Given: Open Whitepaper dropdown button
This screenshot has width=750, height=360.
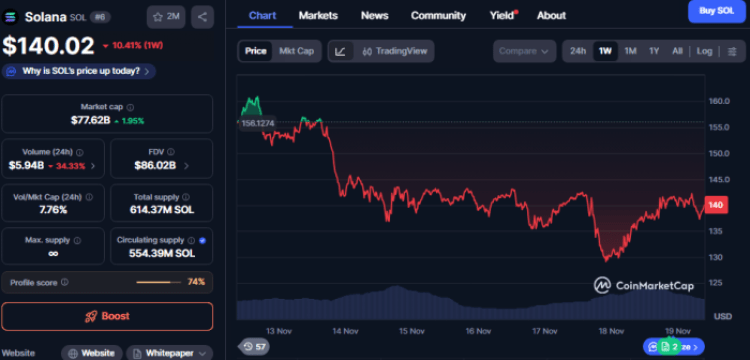Looking at the screenshot, I should [169, 353].
